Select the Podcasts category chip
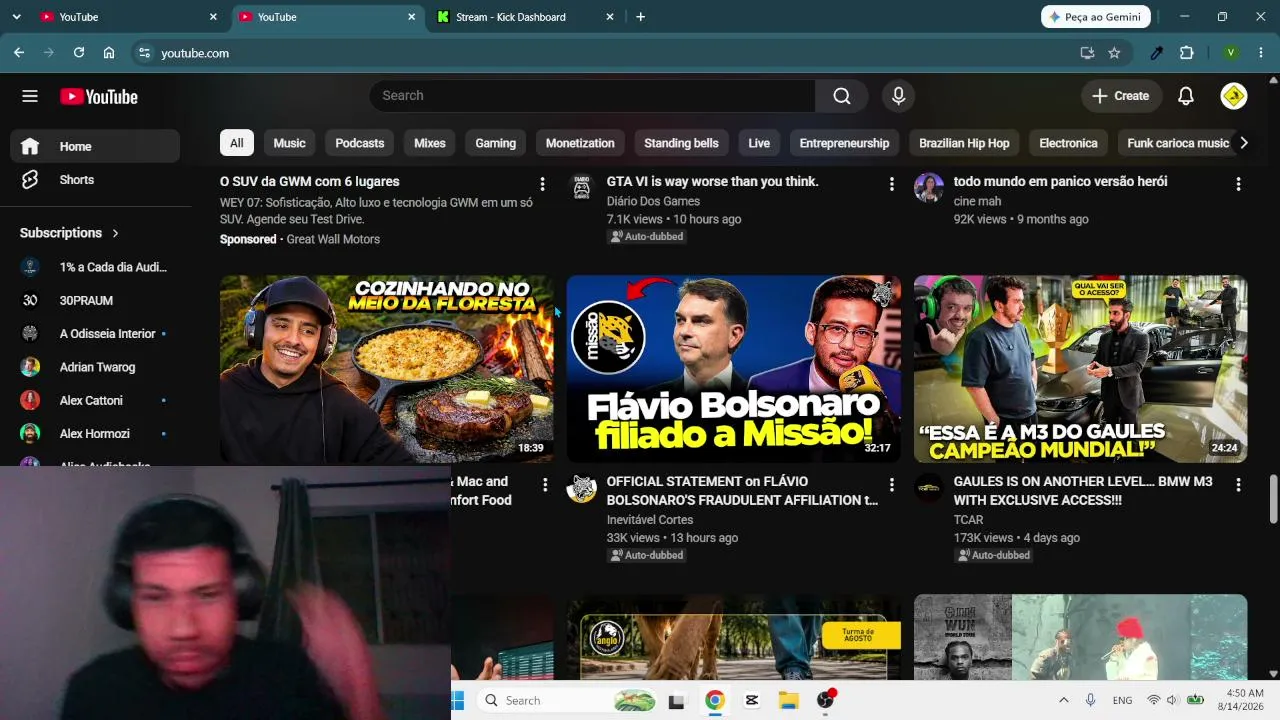The image size is (1280, 720). coord(360,143)
